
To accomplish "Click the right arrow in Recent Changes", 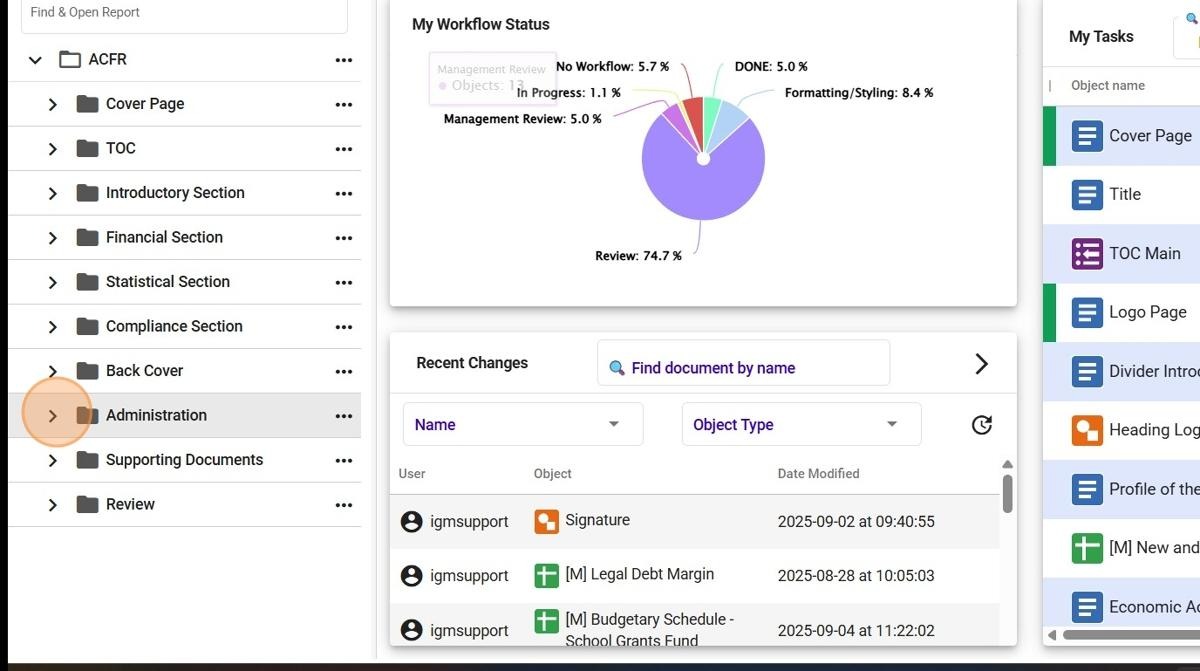I will [x=981, y=364].
